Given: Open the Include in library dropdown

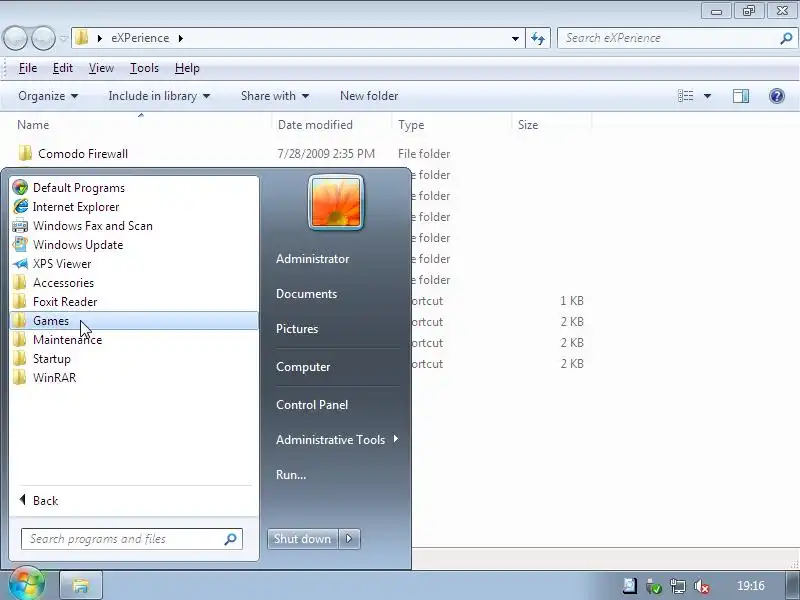Looking at the screenshot, I should (159, 96).
